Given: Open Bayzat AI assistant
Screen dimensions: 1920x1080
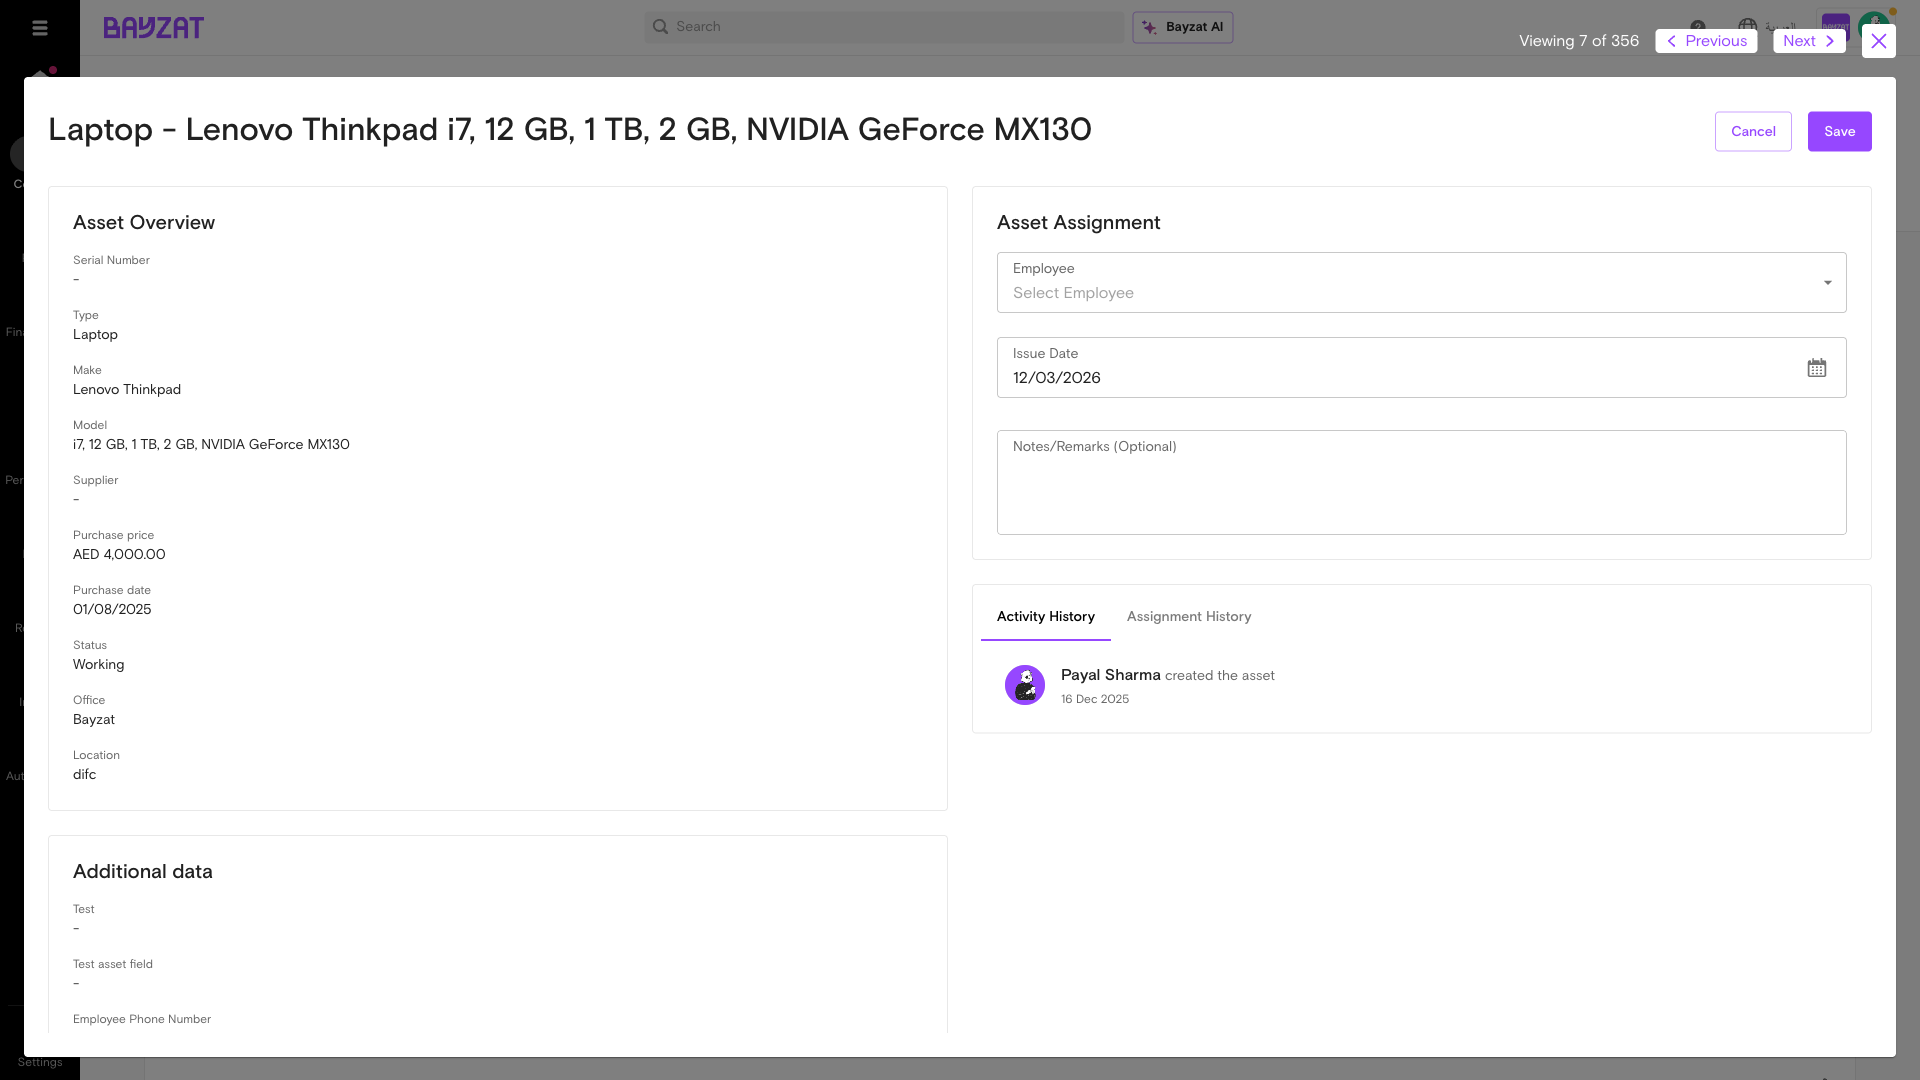Looking at the screenshot, I should (x=1183, y=27).
